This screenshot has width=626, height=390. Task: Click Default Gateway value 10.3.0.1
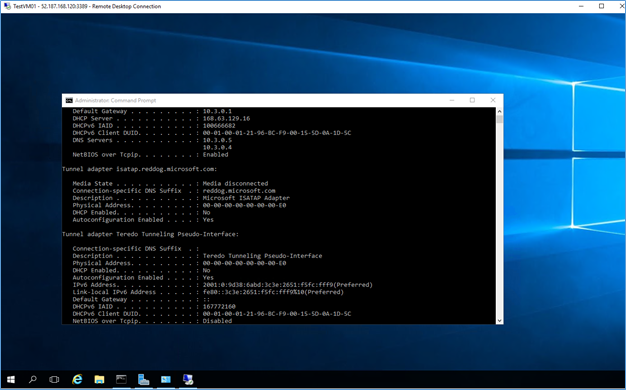[x=217, y=111]
